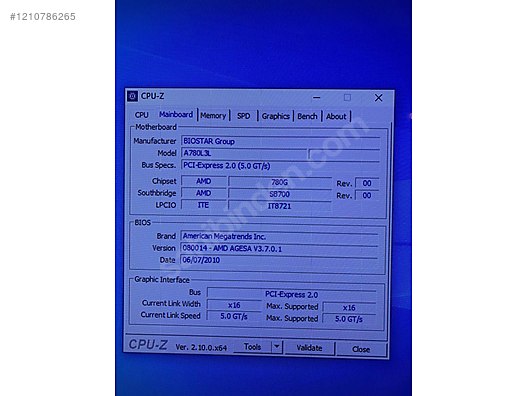Click BIOS Brand American Megatrends Inc.

pos(279,236)
